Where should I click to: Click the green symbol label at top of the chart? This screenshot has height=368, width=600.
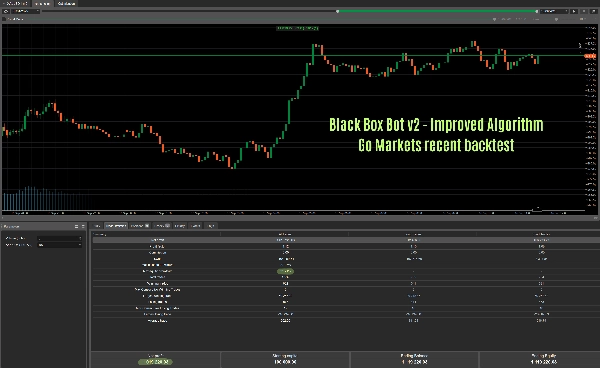click(297, 28)
